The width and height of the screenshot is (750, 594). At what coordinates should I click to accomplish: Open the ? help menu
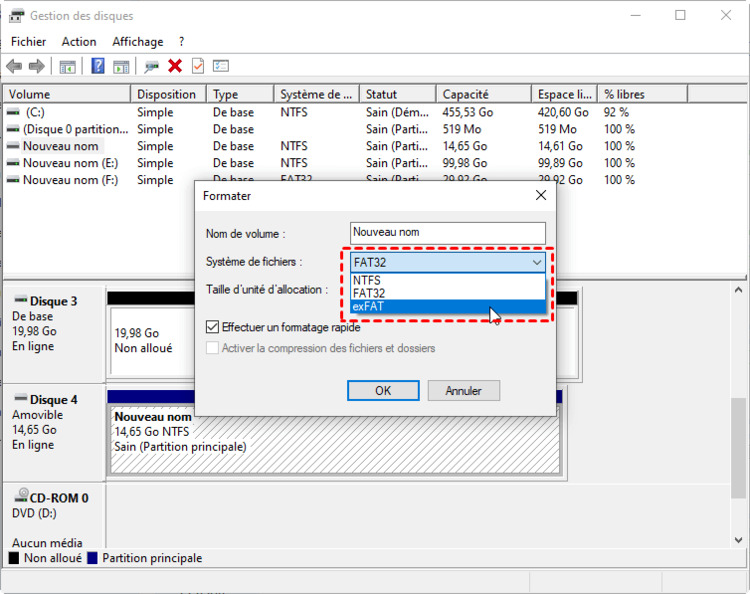click(181, 42)
